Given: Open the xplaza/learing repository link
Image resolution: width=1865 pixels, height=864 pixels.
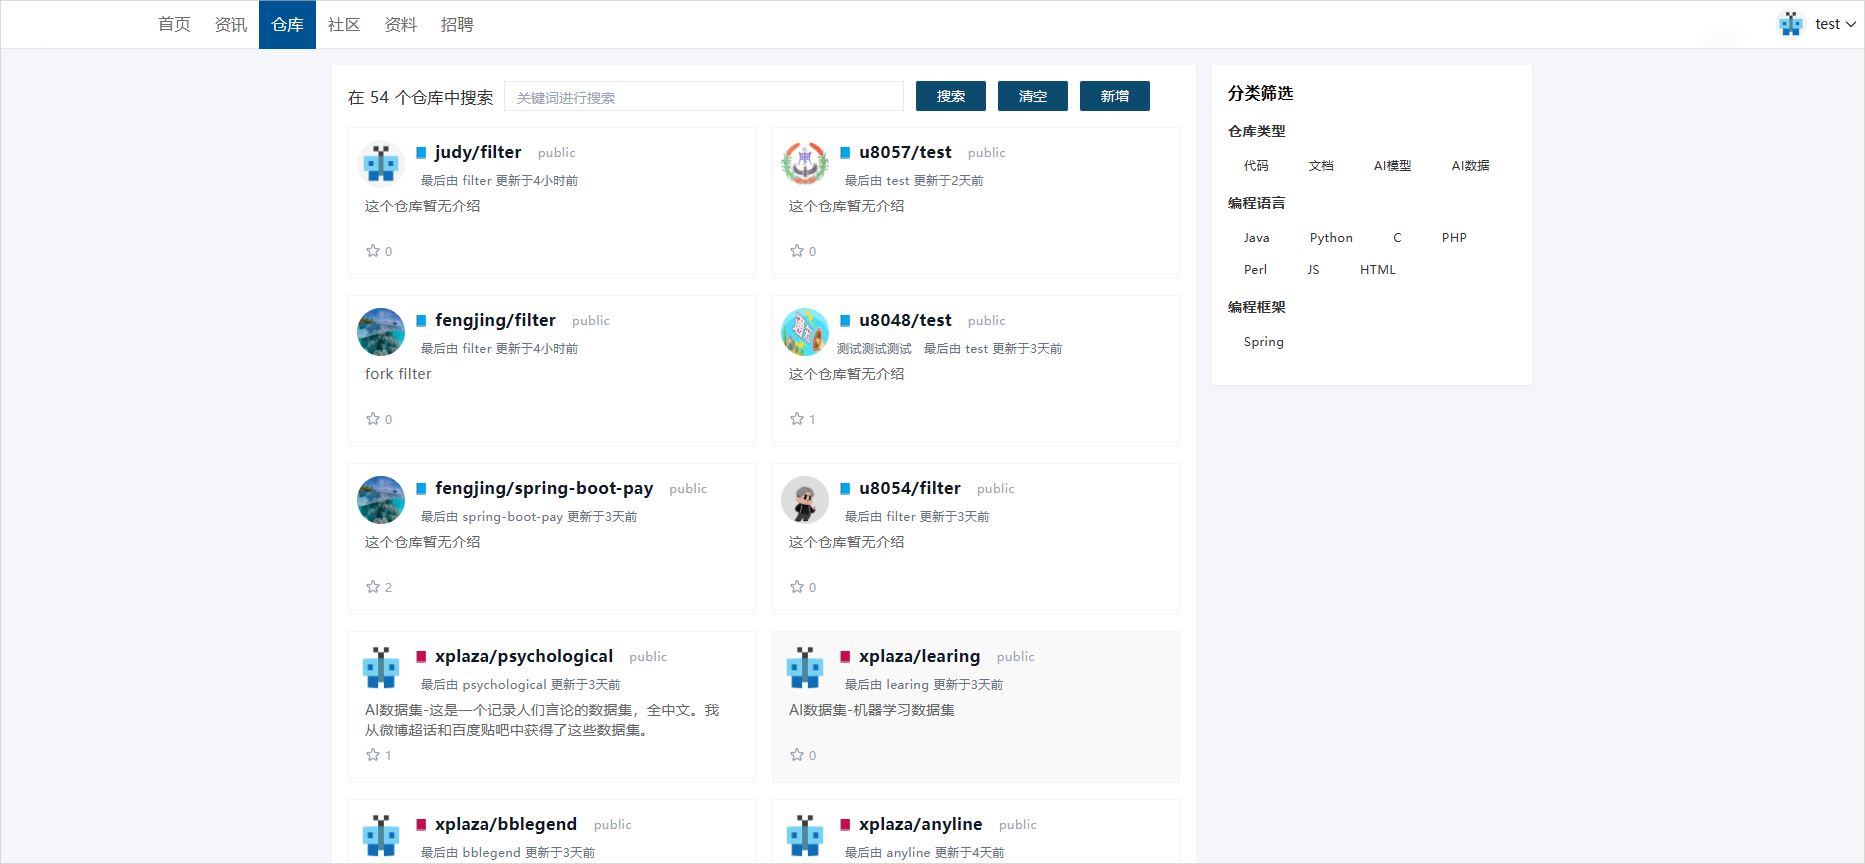Looking at the screenshot, I should 919,656.
